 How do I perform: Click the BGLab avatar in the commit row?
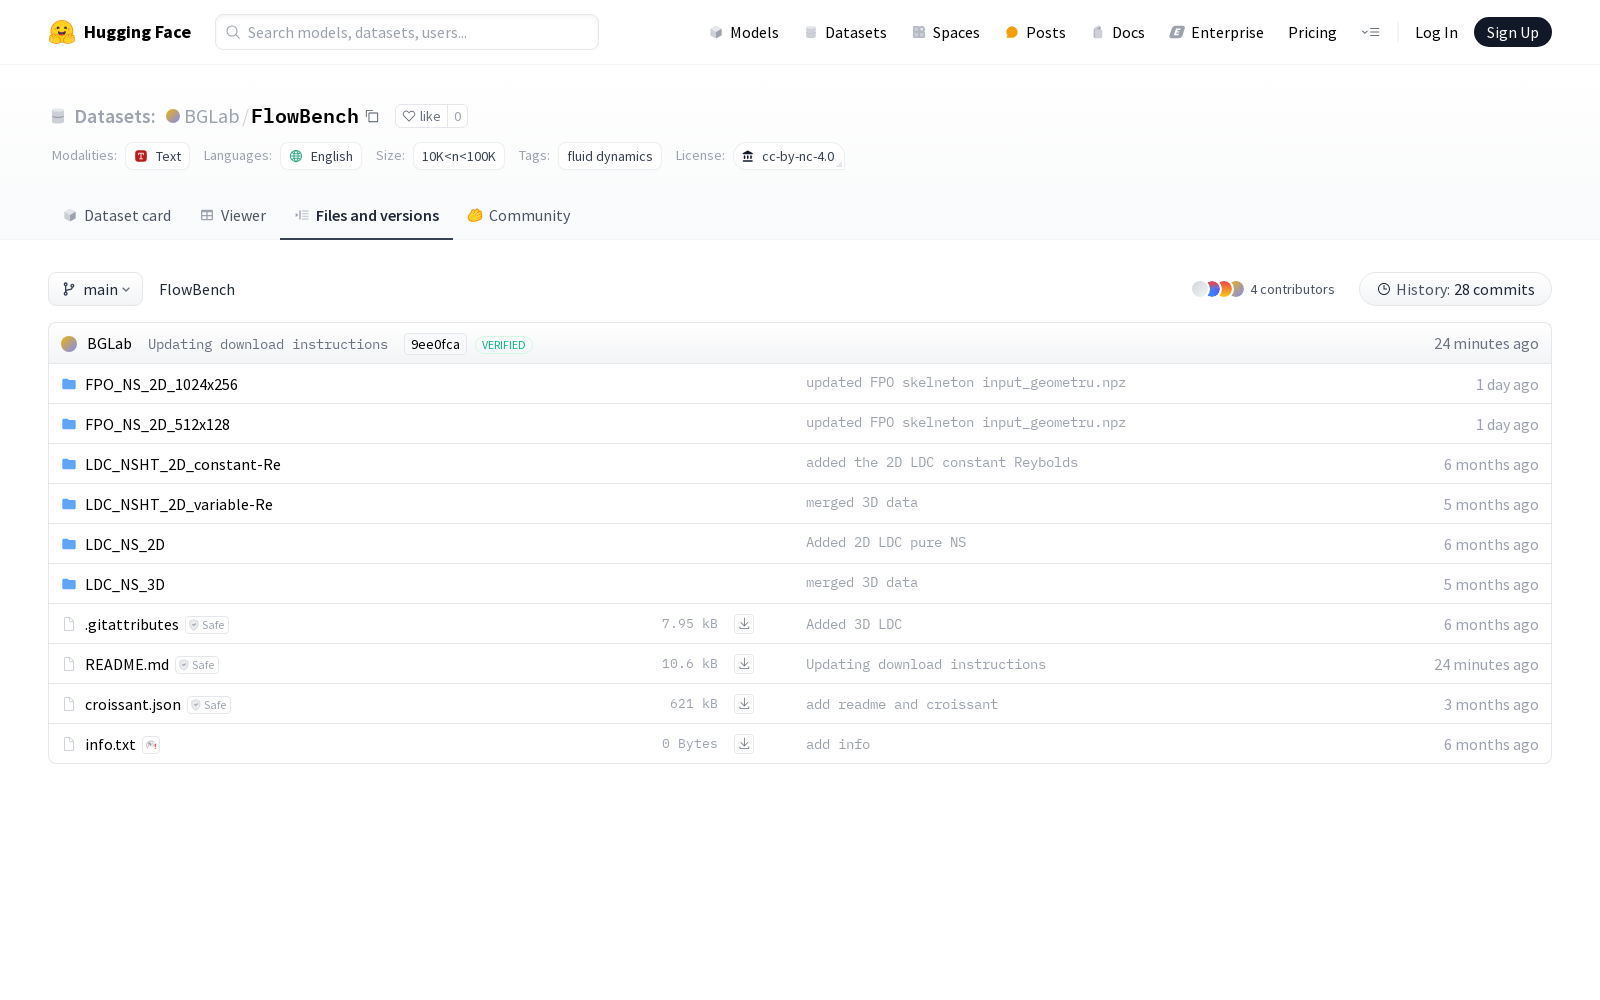point(69,344)
